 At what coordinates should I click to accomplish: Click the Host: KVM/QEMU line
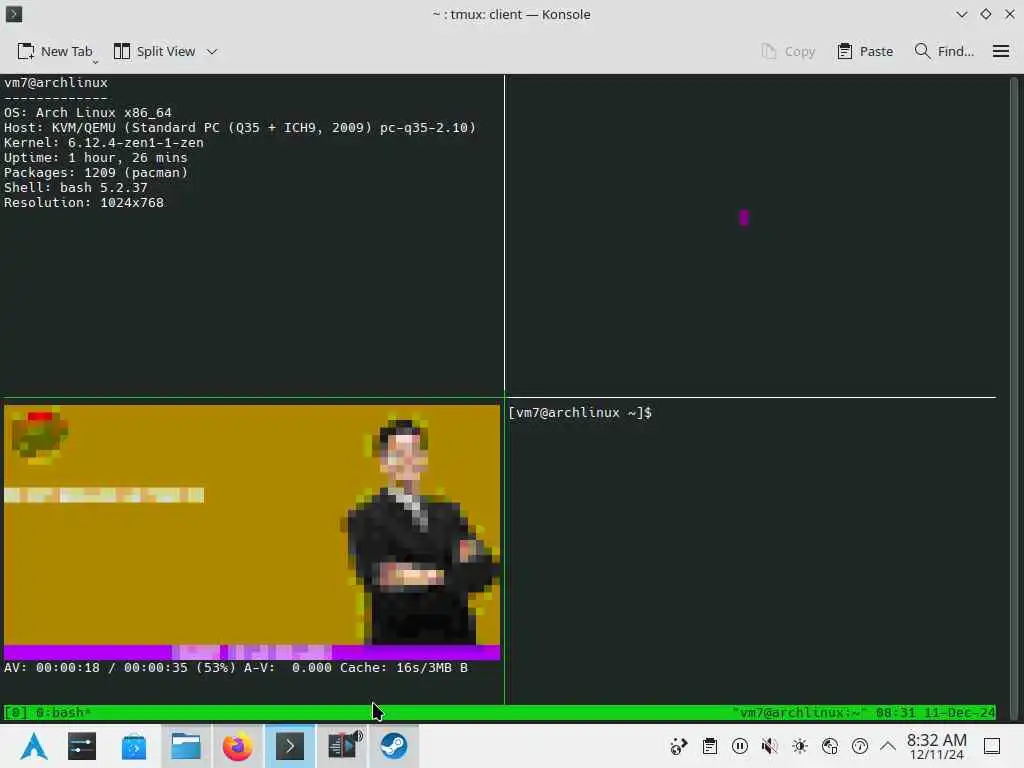240,127
